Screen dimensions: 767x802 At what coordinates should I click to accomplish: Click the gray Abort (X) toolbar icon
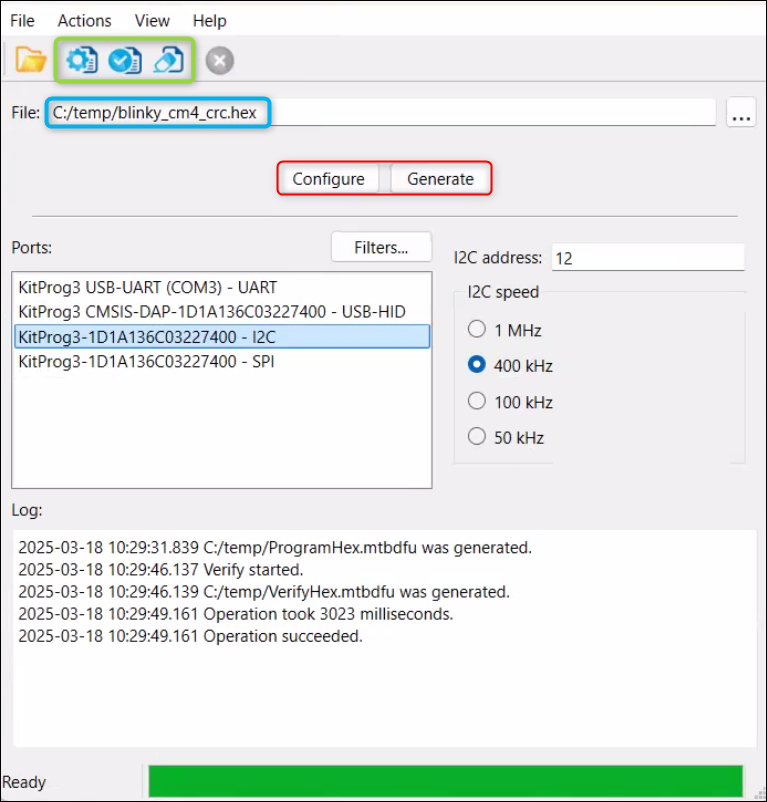point(220,60)
